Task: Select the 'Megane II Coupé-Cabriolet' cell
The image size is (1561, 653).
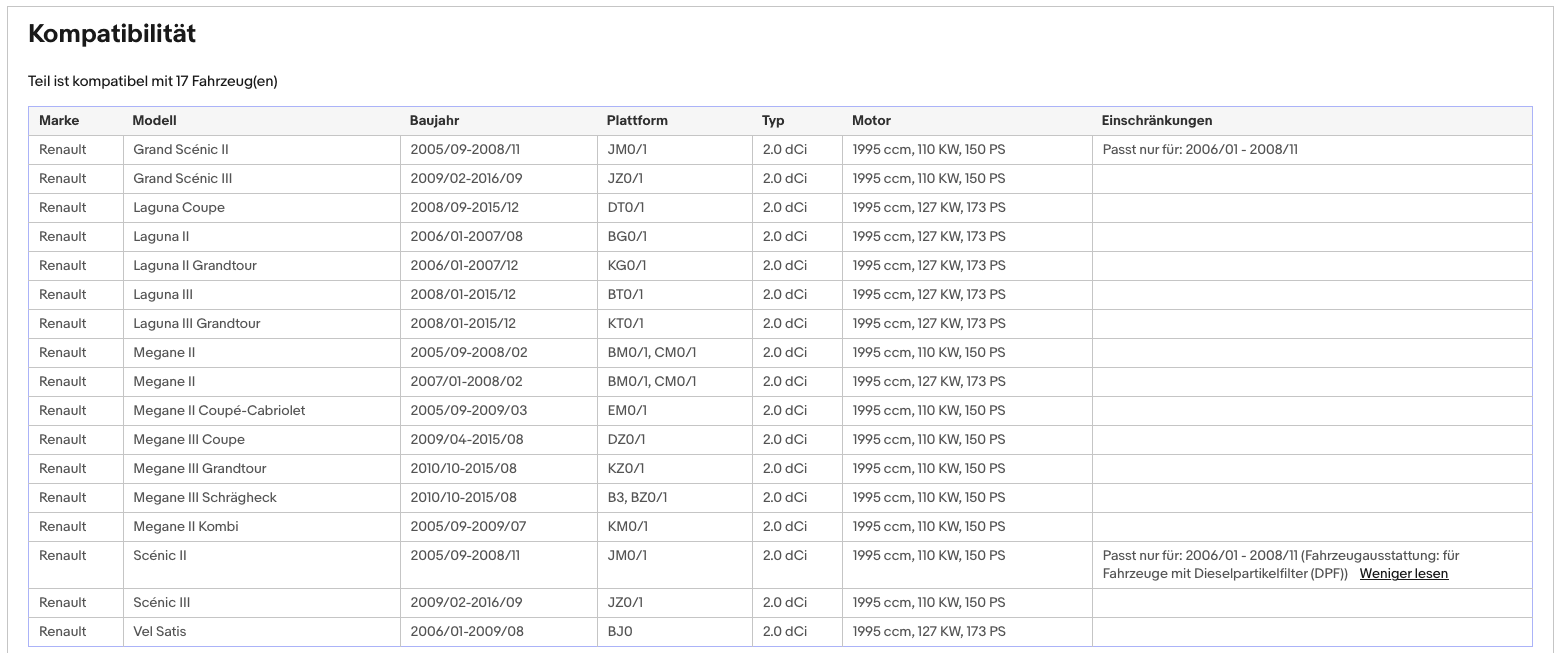Action: pos(262,410)
